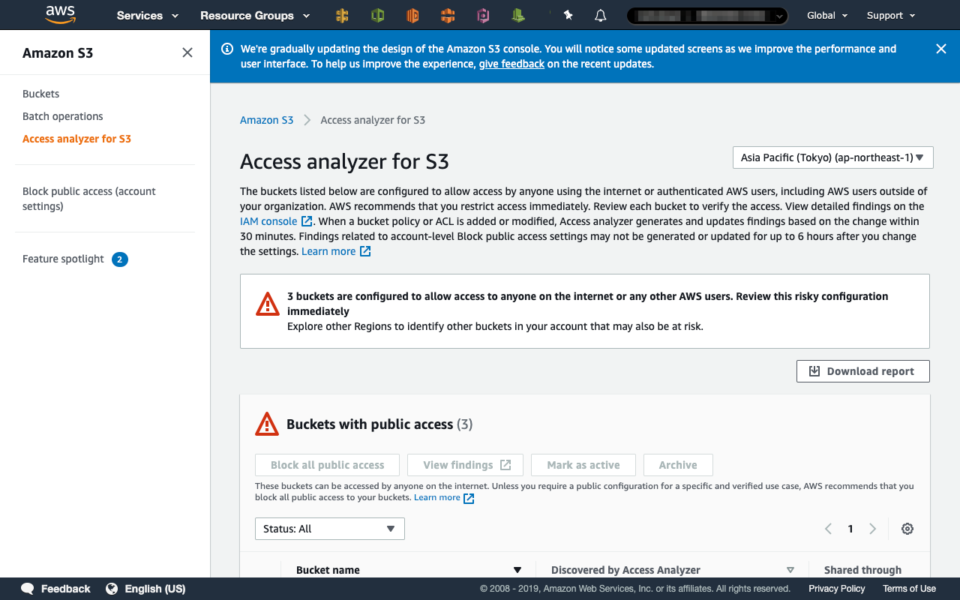This screenshot has width=960, height=600.
Task: Click the Download report button
Action: click(x=862, y=371)
